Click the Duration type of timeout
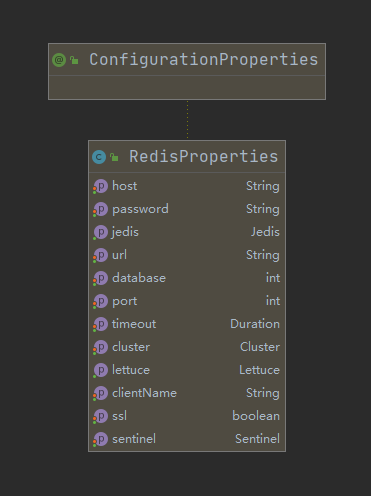The image size is (371, 496). coord(255,324)
